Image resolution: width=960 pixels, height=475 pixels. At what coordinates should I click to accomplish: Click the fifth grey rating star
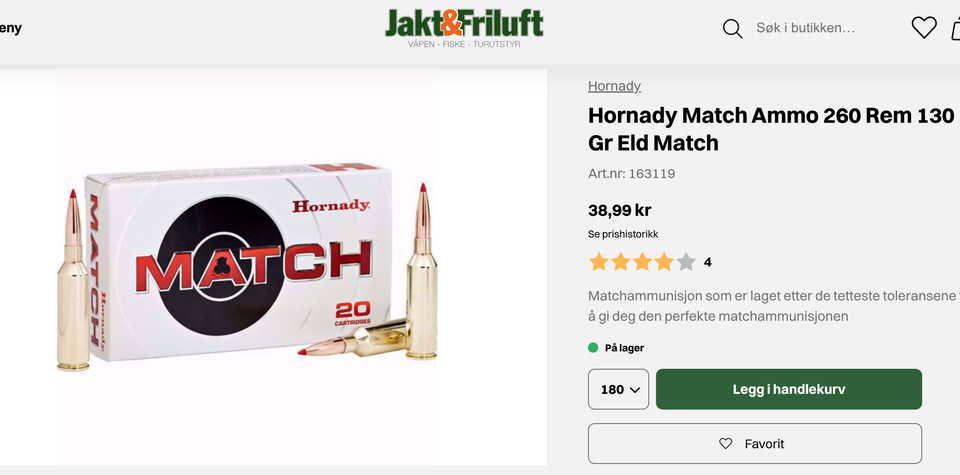(686, 263)
